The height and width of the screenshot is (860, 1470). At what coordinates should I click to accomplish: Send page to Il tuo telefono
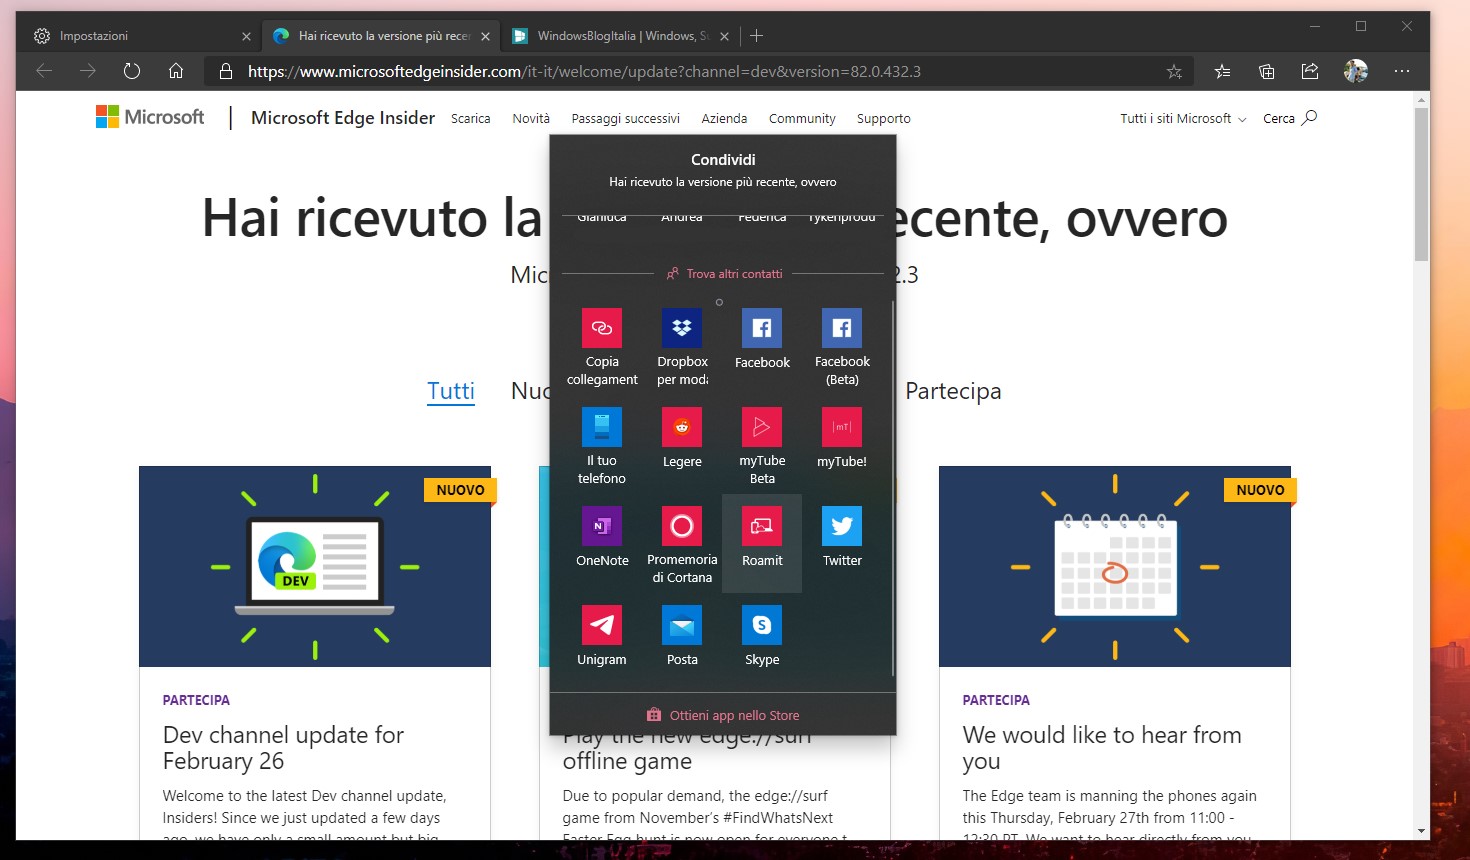tap(602, 445)
